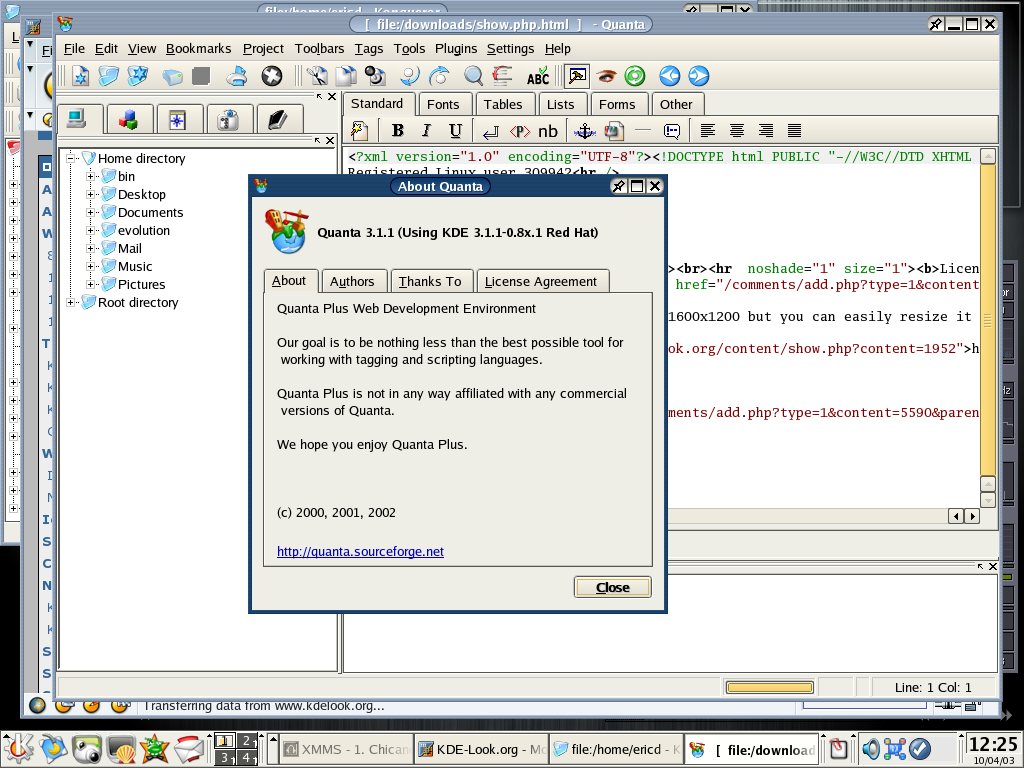Insert comment with speech bubble icon

671,131
